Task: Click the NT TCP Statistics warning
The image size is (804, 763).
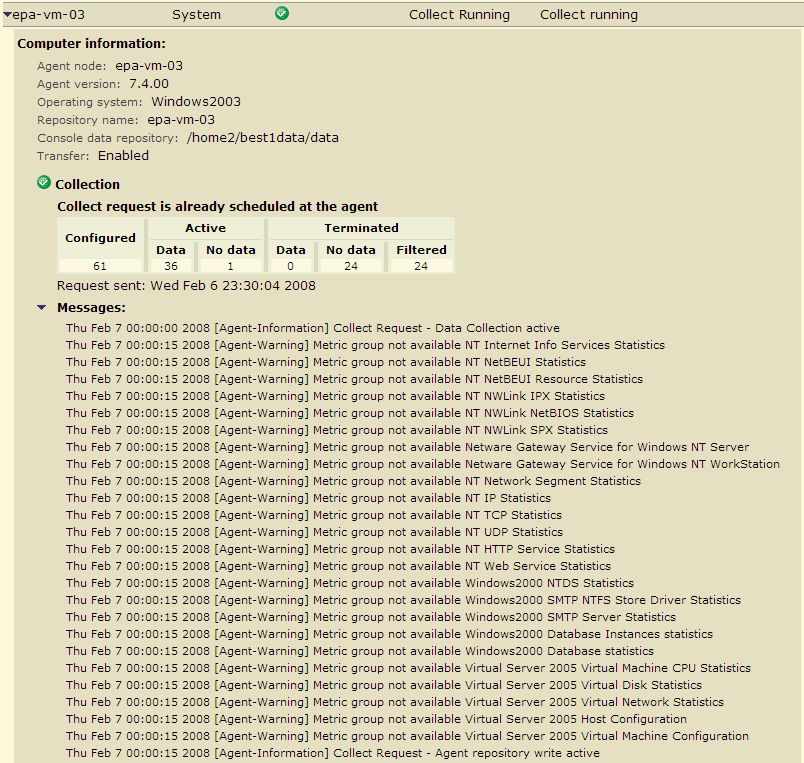Action: 314,515
